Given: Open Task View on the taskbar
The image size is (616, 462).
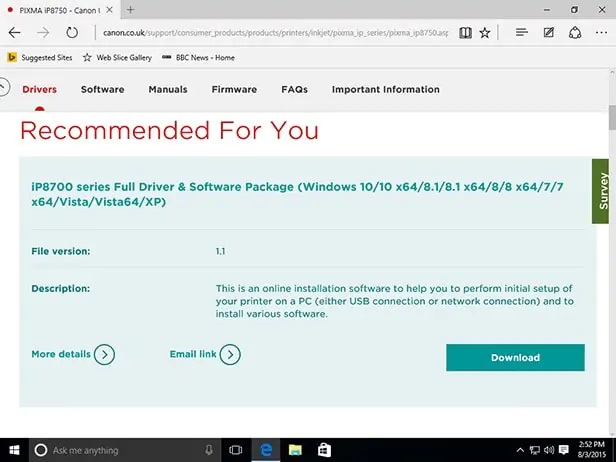Looking at the screenshot, I should (x=235, y=450).
